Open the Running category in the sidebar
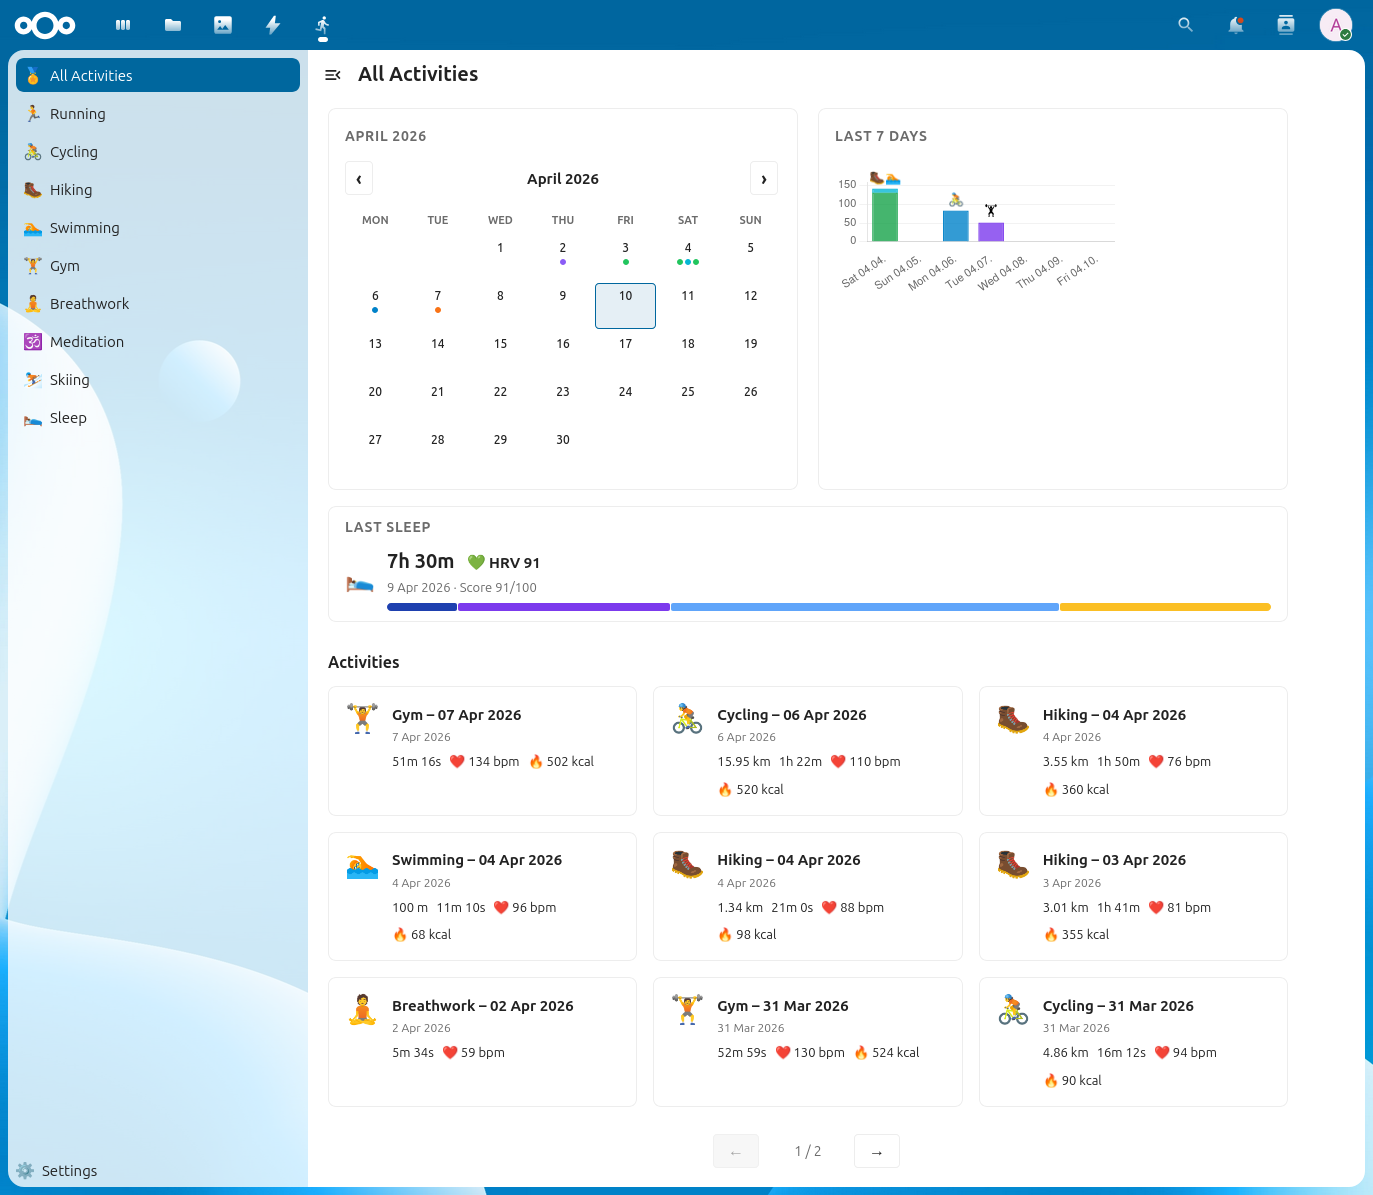This screenshot has width=1373, height=1195. coord(77,113)
